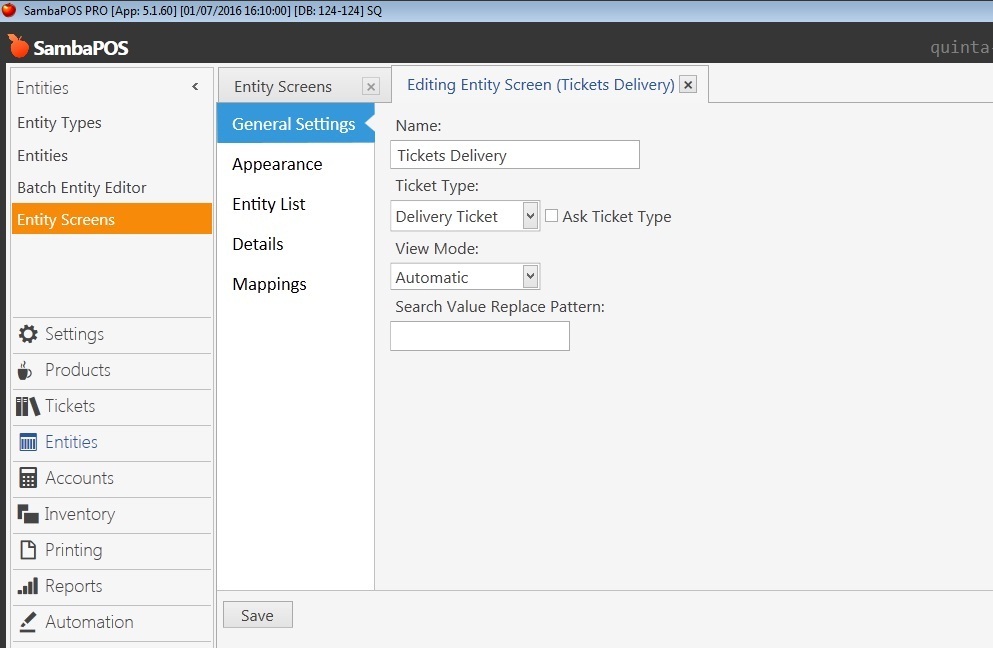993x648 pixels.
Task: Collapse the Entities panel arrow
Action: (195, 87)
